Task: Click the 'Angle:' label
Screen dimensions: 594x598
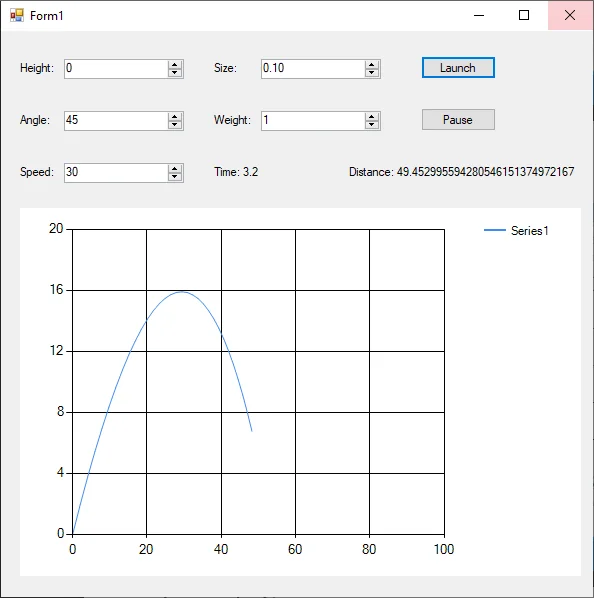Action: [35, 120]
